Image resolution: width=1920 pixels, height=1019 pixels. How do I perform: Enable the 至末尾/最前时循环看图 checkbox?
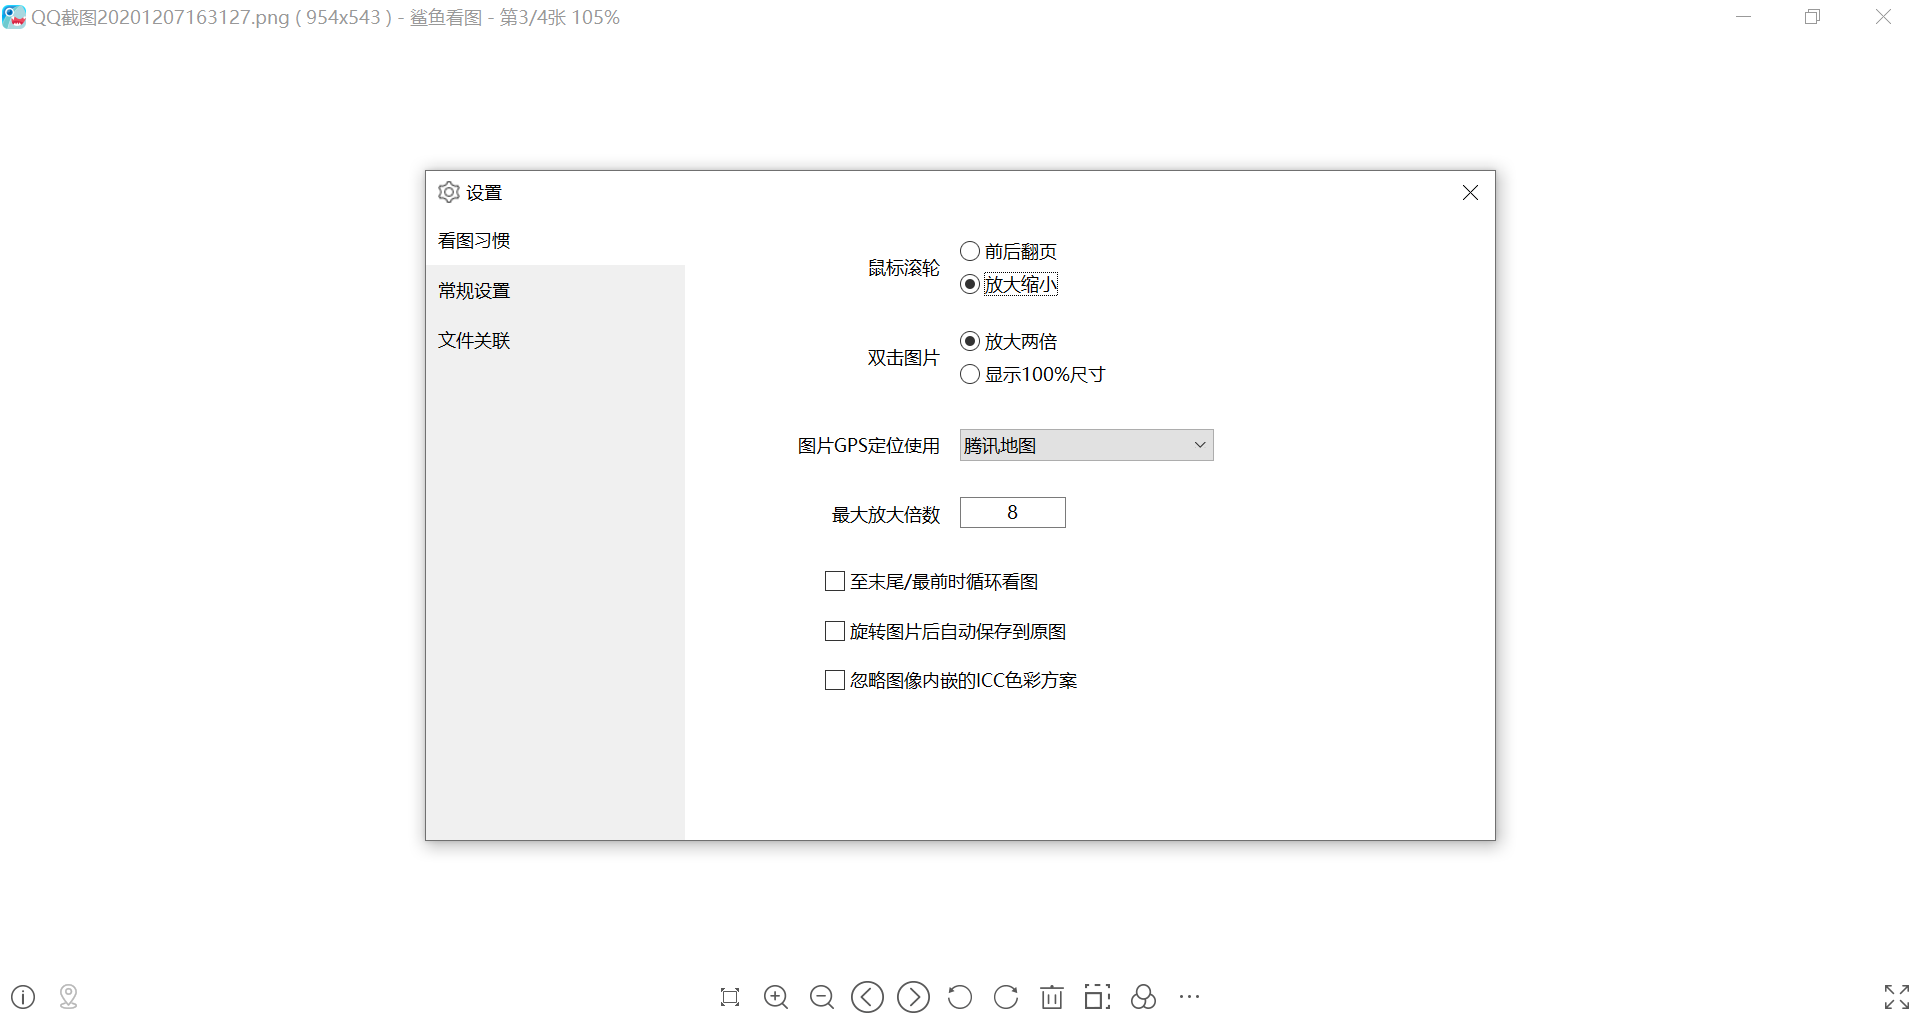tap(835, 581)
